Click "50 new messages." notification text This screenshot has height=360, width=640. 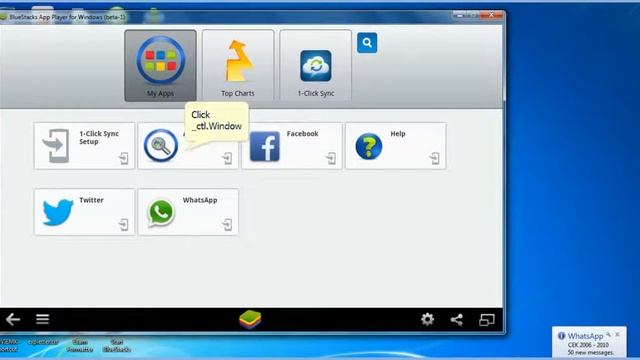coord(590,352)
